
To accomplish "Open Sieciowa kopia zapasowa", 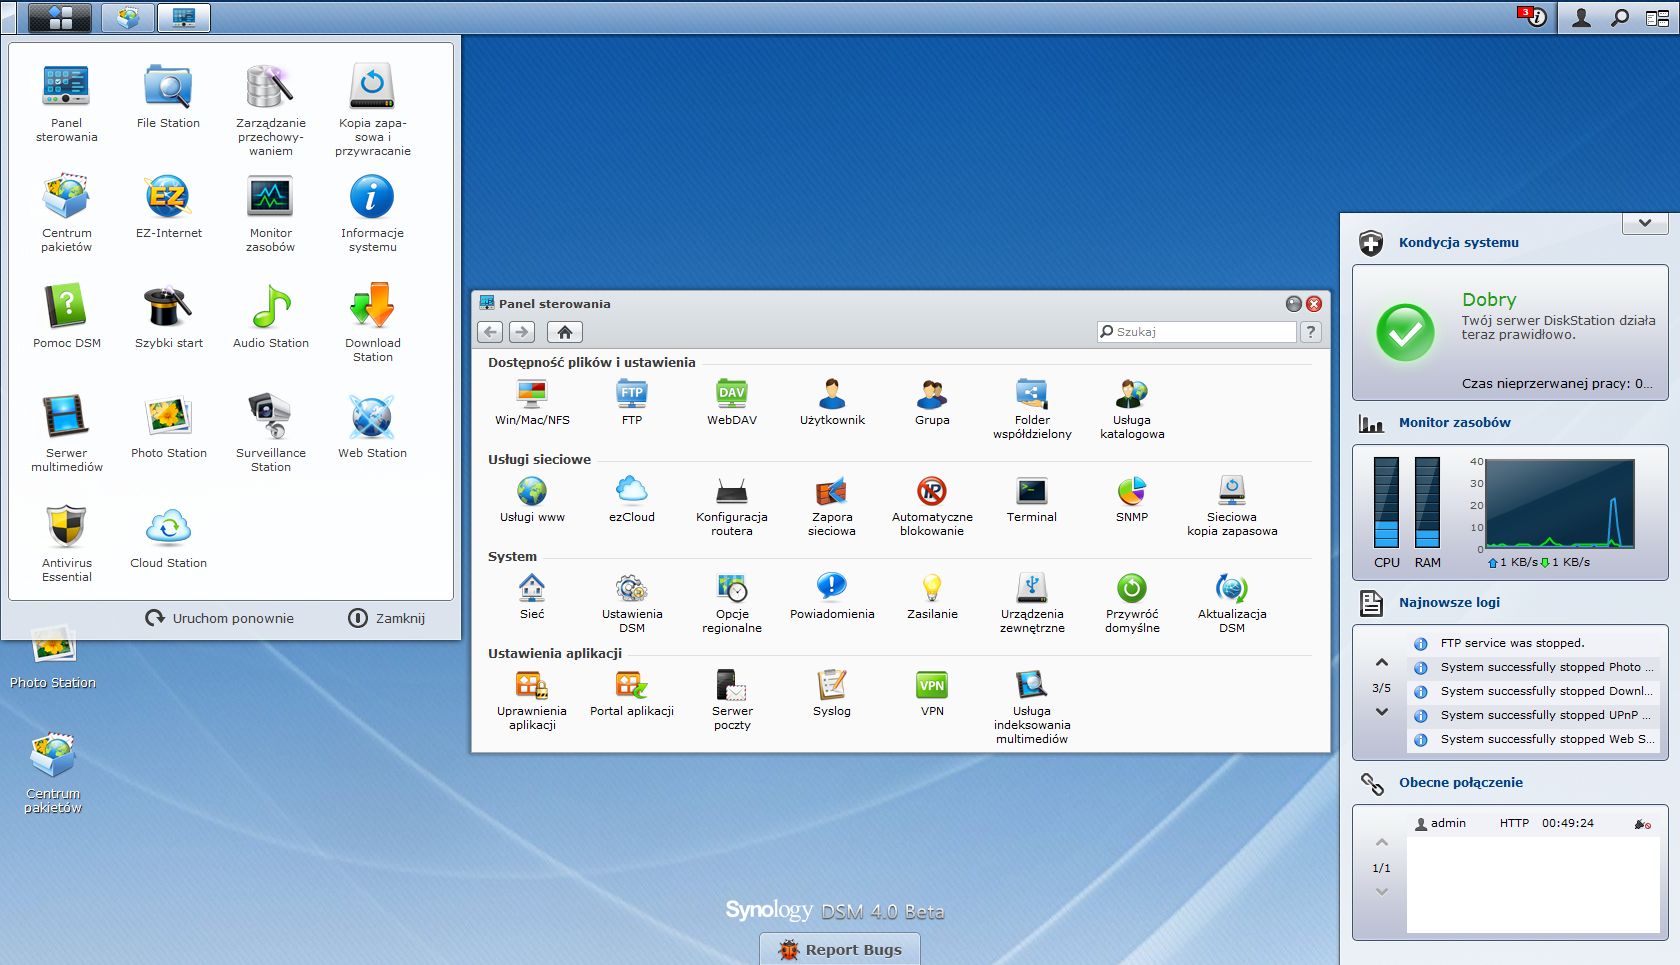I will point(1232,506).
